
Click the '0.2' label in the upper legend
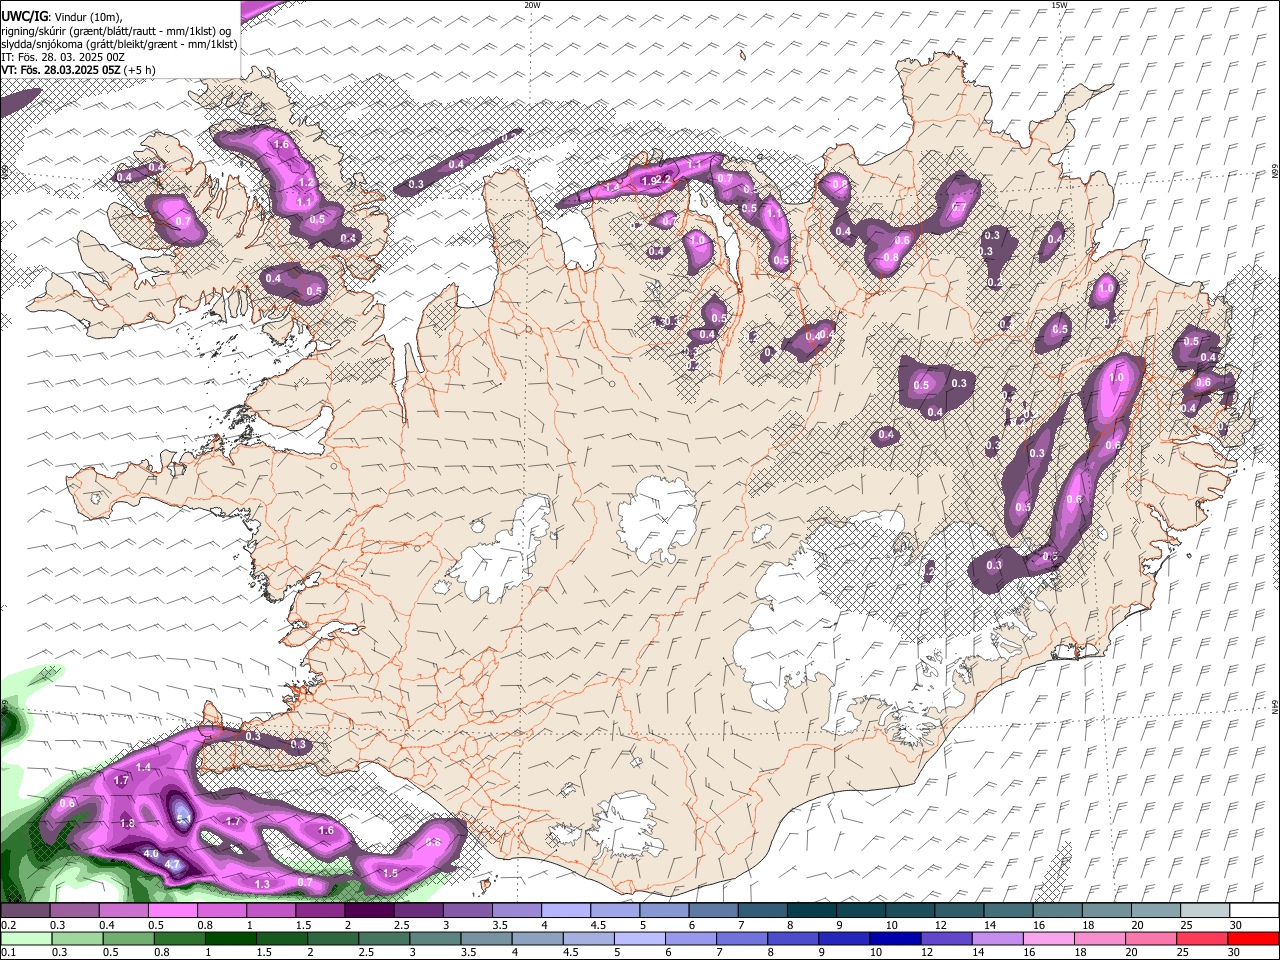pos(9,925)
